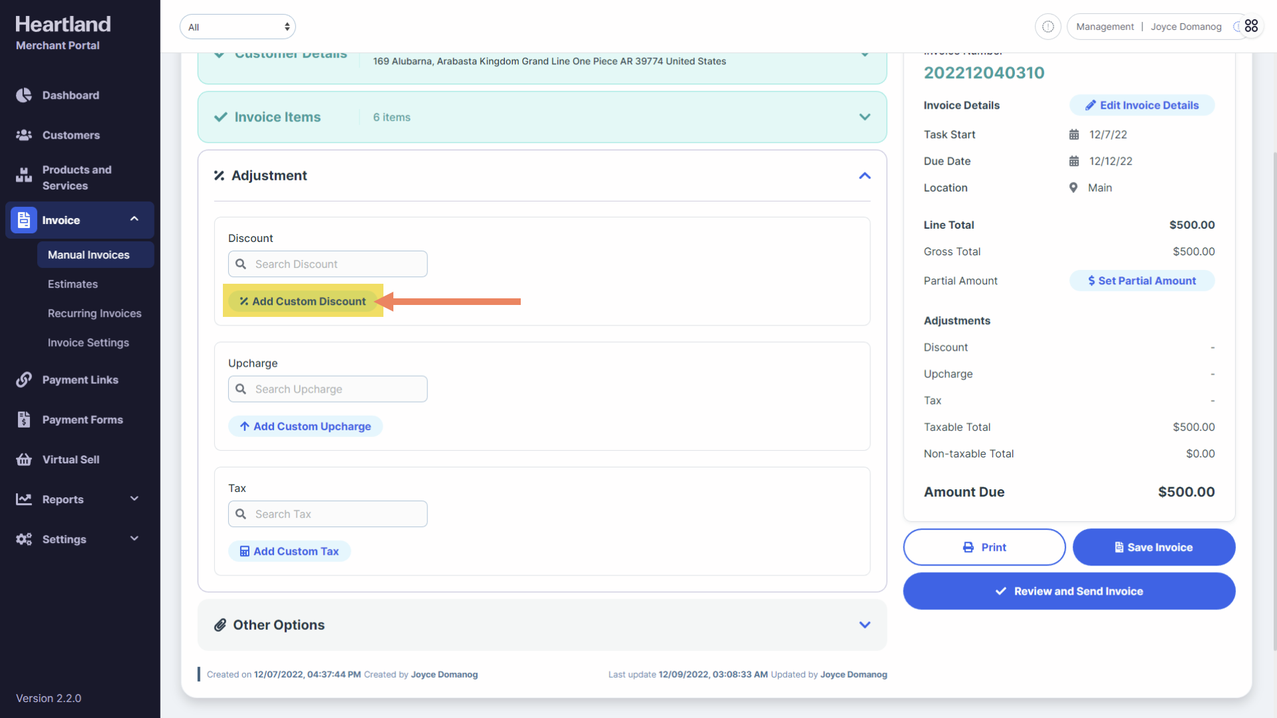This screenshot has width=1277, height=718.
Task: Click the Heartland Merchant Portal logo
Action: click(x=63, y=32)
